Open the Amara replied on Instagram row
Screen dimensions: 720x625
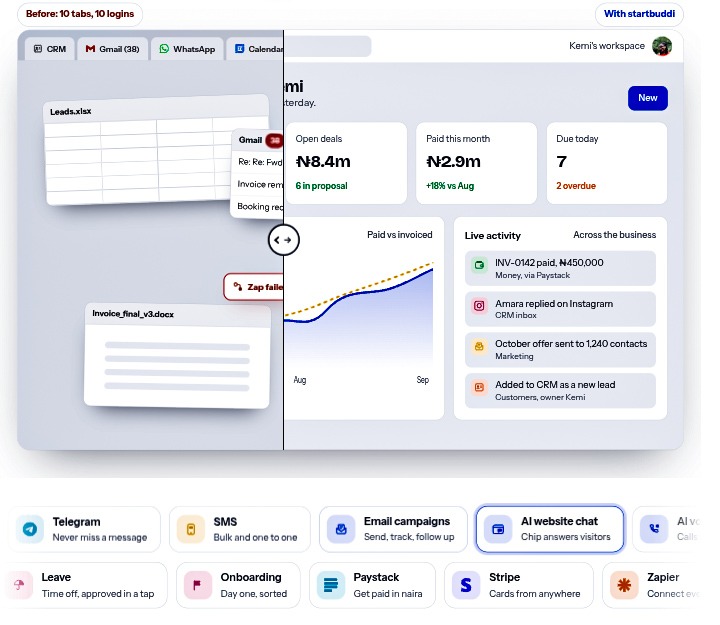[x=560, y=309]
